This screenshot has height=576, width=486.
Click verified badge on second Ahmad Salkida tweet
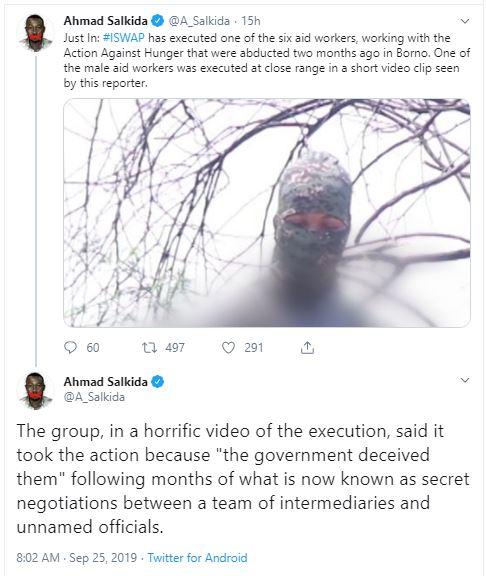click(x=158, y=382)
